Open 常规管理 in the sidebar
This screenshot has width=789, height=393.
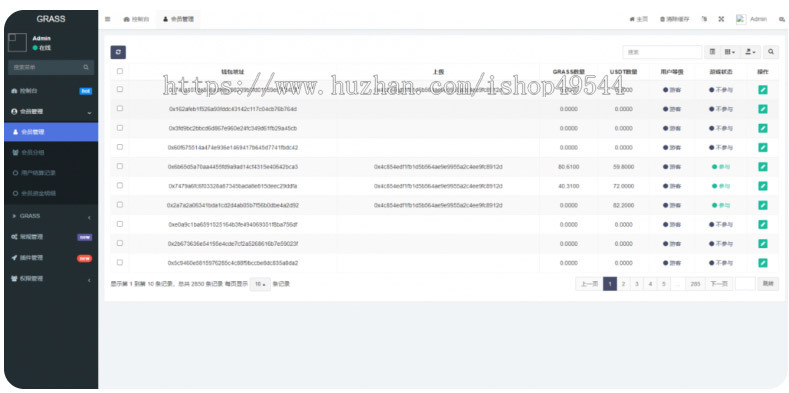(x=51, y=237)
